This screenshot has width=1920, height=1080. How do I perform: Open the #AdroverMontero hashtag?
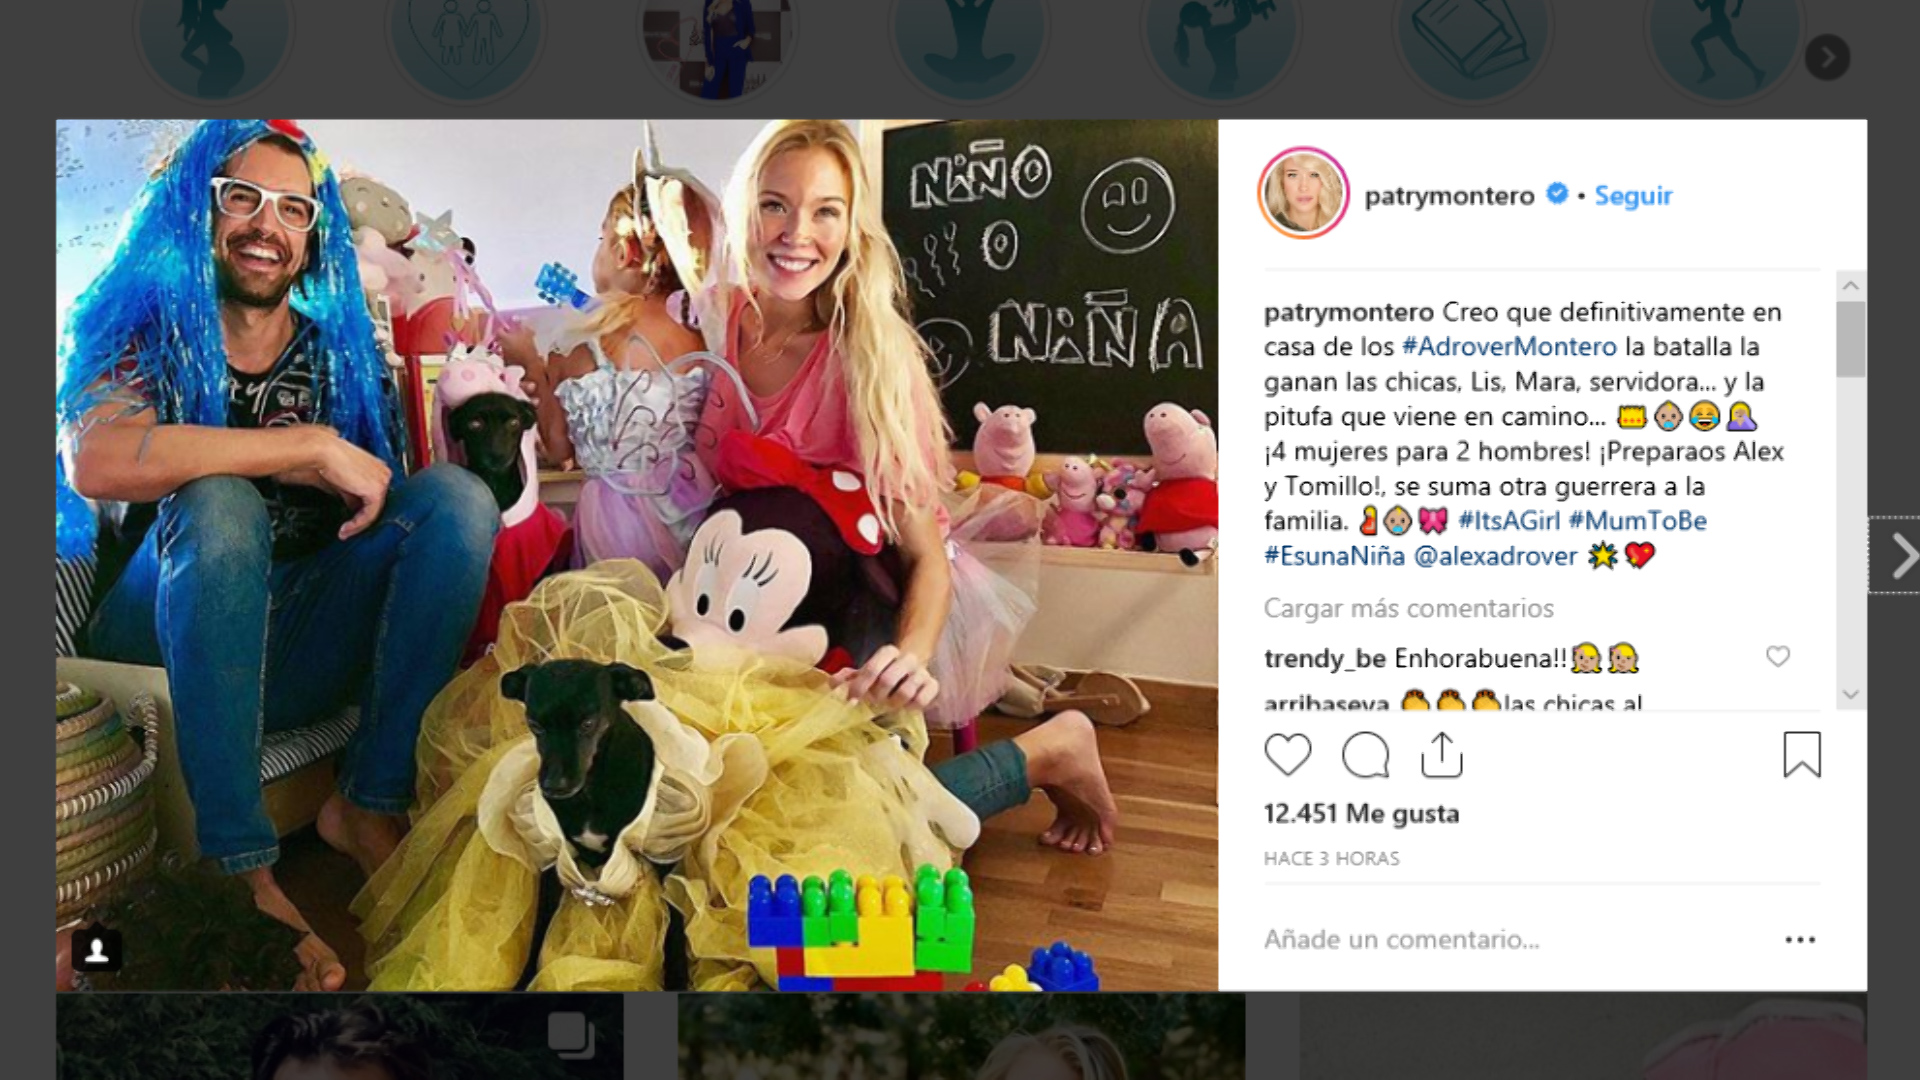pyautogui.click(x=1509, y=347)
